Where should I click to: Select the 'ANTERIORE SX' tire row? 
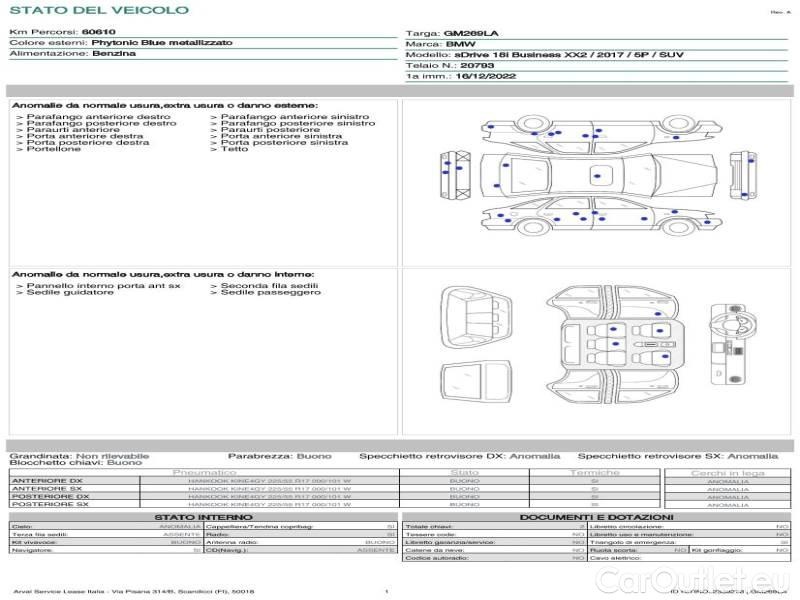[334, 489]
